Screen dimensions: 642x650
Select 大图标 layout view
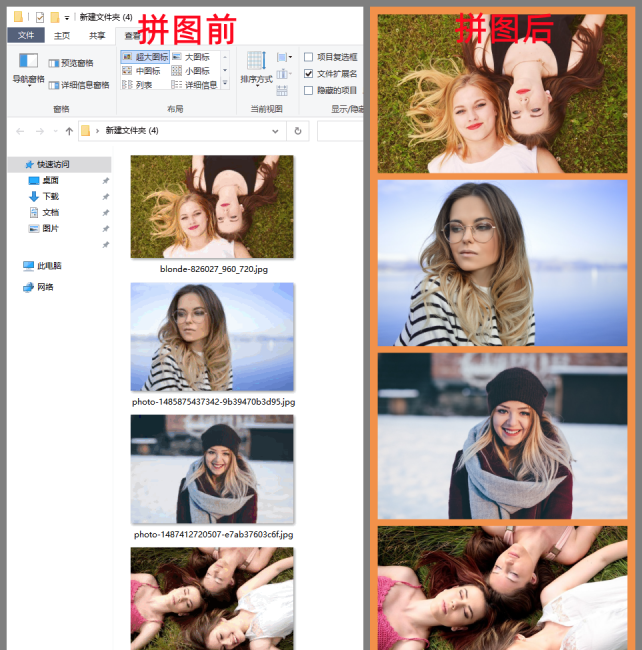191,57
